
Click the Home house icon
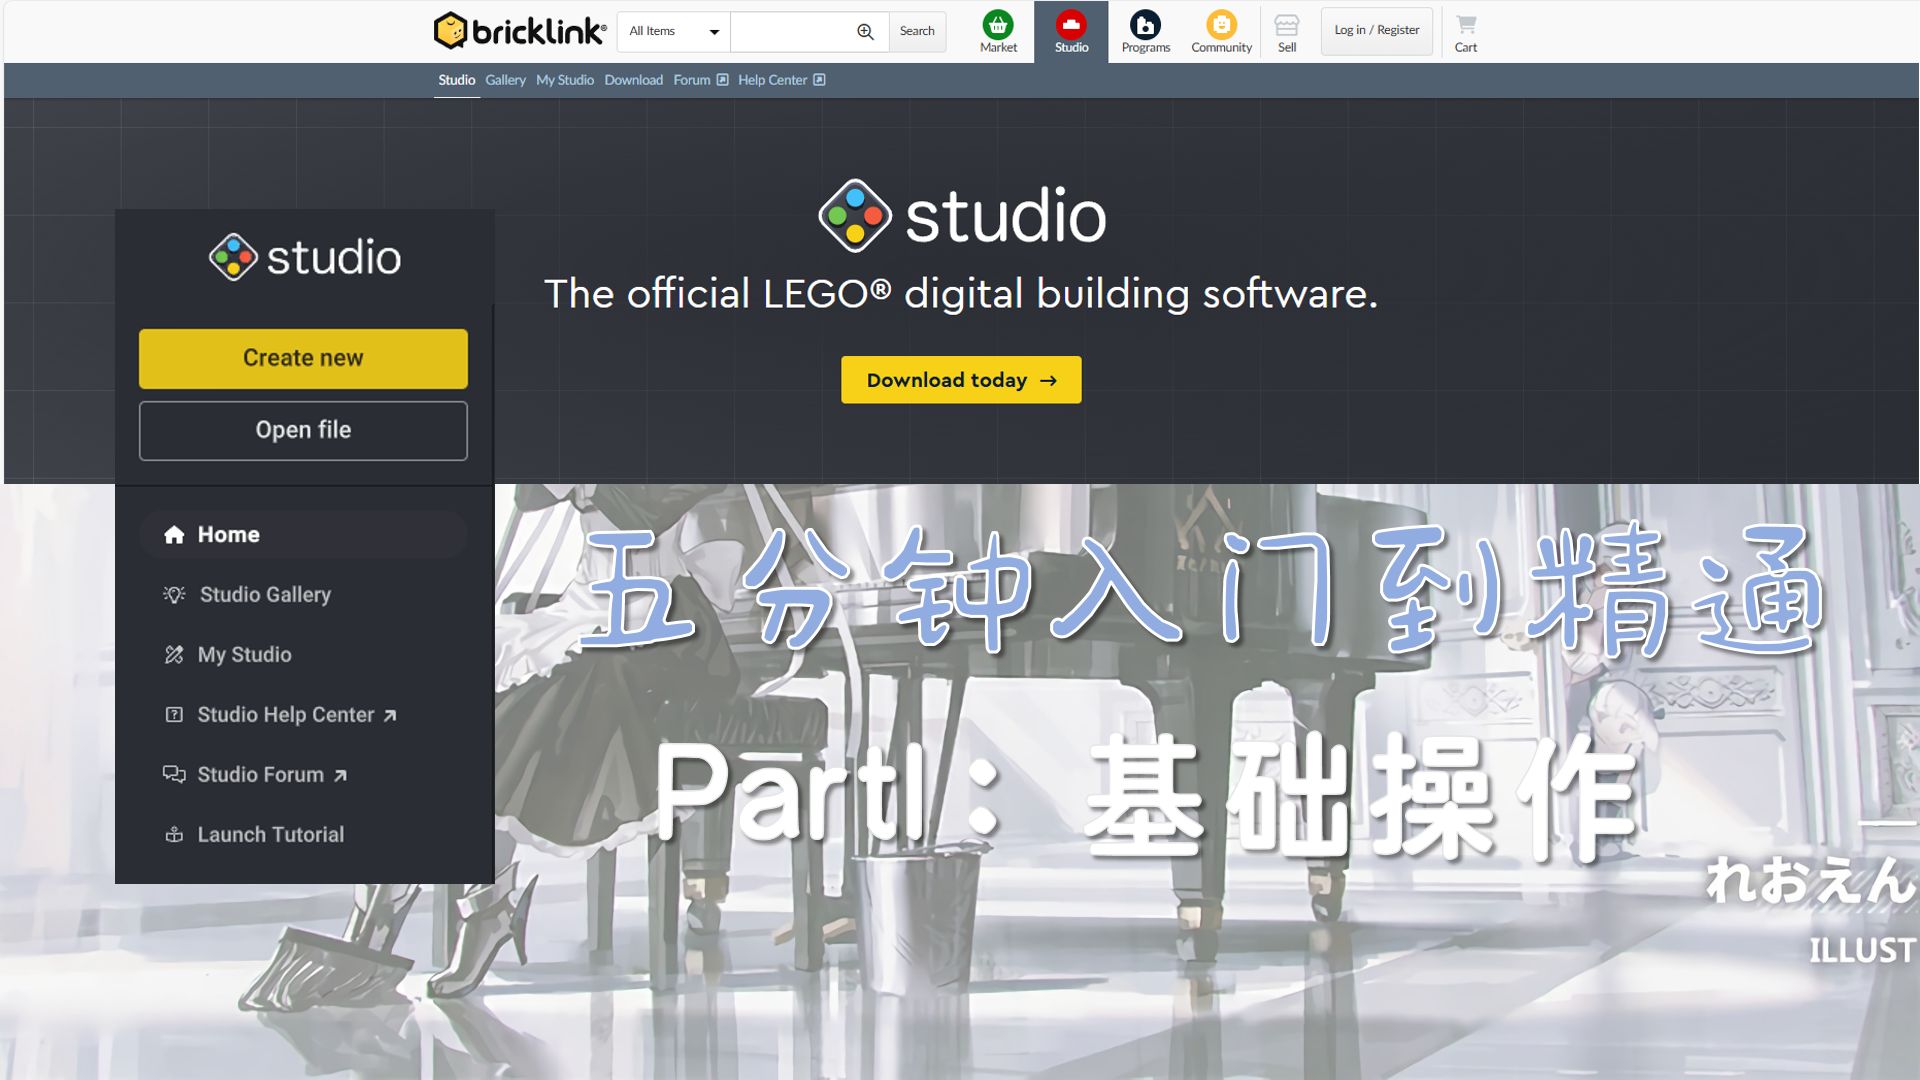click(174, 534)
